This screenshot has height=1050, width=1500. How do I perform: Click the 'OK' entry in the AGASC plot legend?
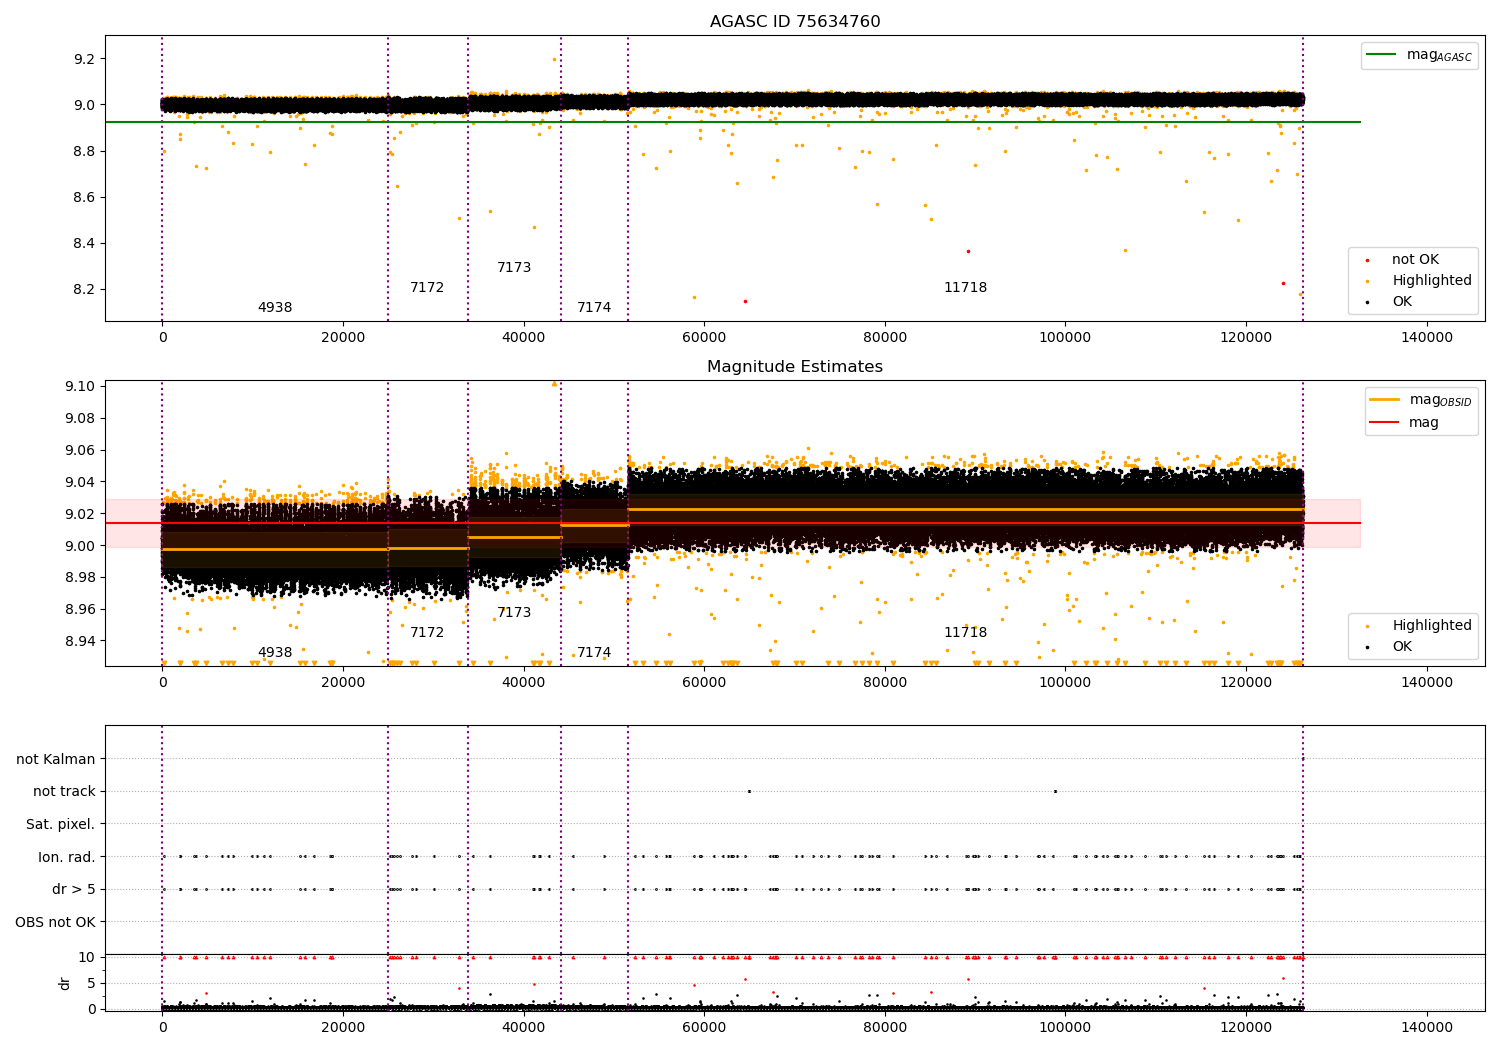coord(1402,302)
